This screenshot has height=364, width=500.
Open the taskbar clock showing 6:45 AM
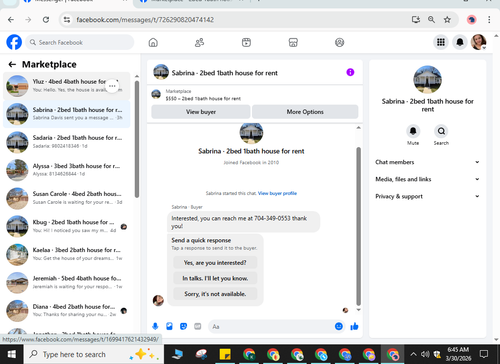tap(458, 354)
